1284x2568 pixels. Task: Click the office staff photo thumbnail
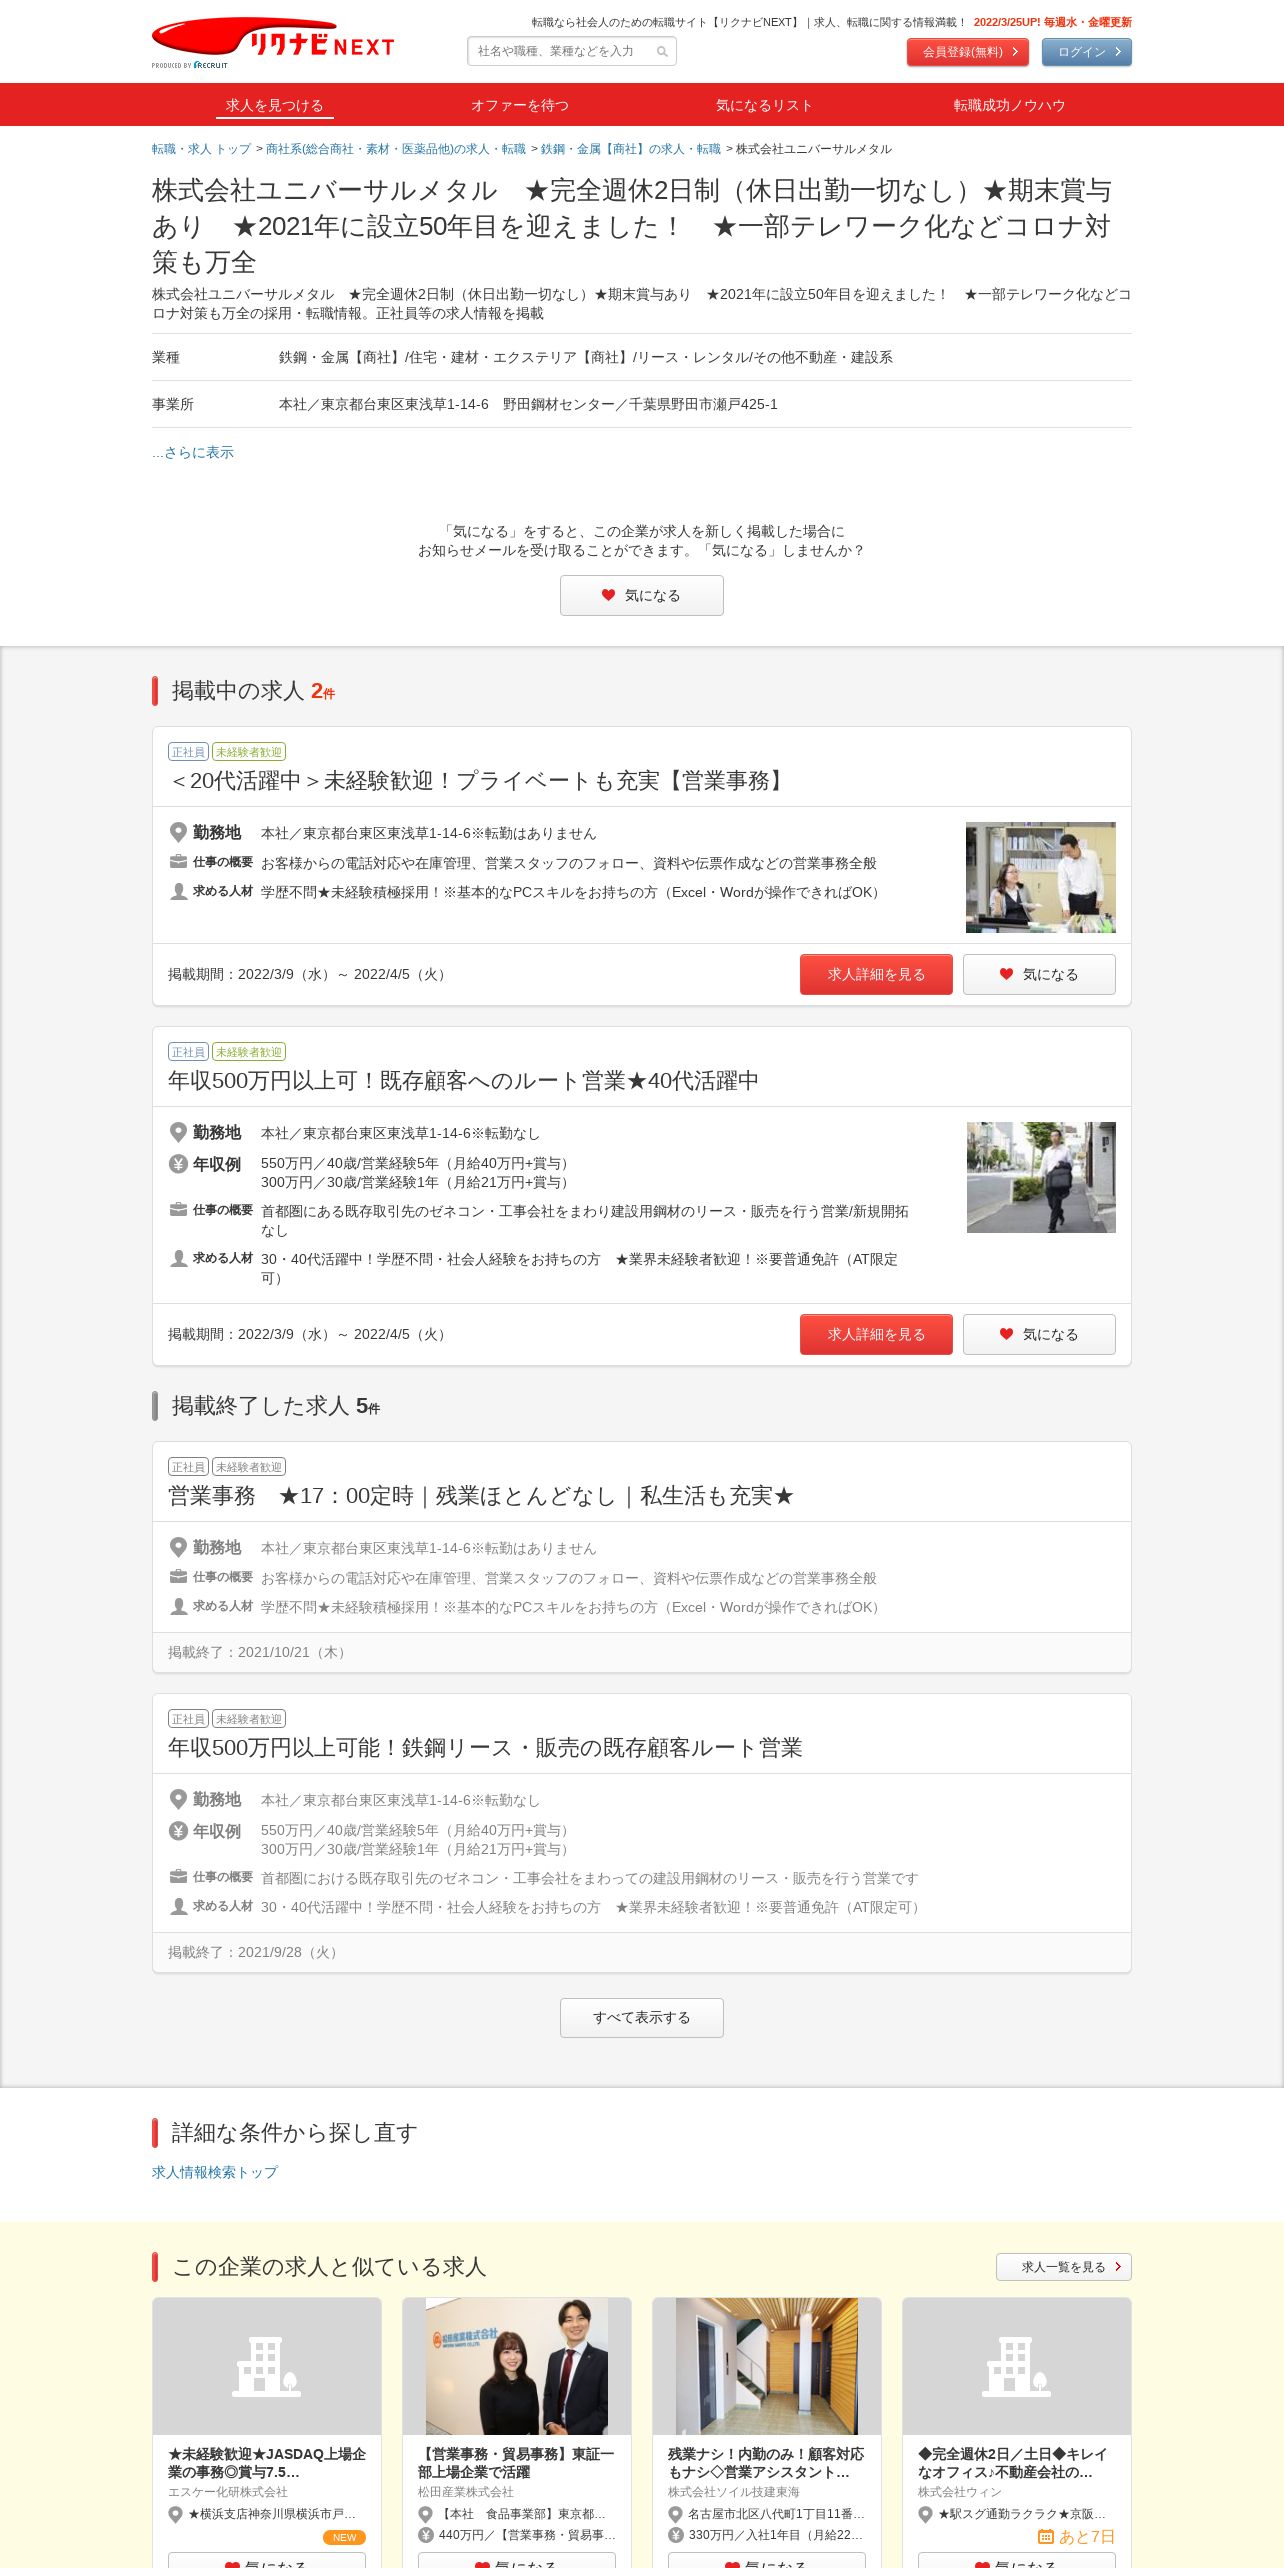click(1040, 878)
